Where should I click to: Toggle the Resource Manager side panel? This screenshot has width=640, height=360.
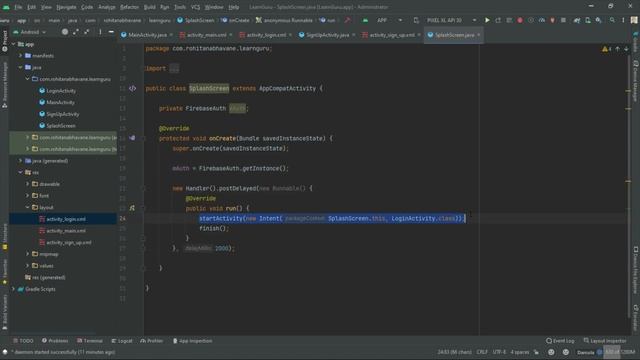[x=4, y=85]
